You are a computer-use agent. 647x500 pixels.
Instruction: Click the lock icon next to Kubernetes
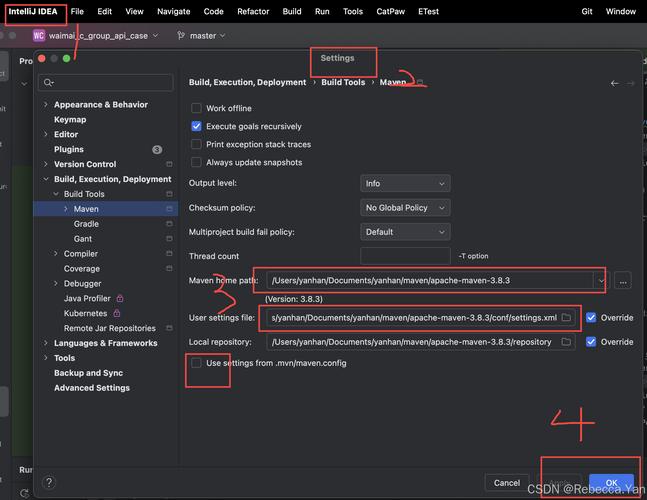116,313
